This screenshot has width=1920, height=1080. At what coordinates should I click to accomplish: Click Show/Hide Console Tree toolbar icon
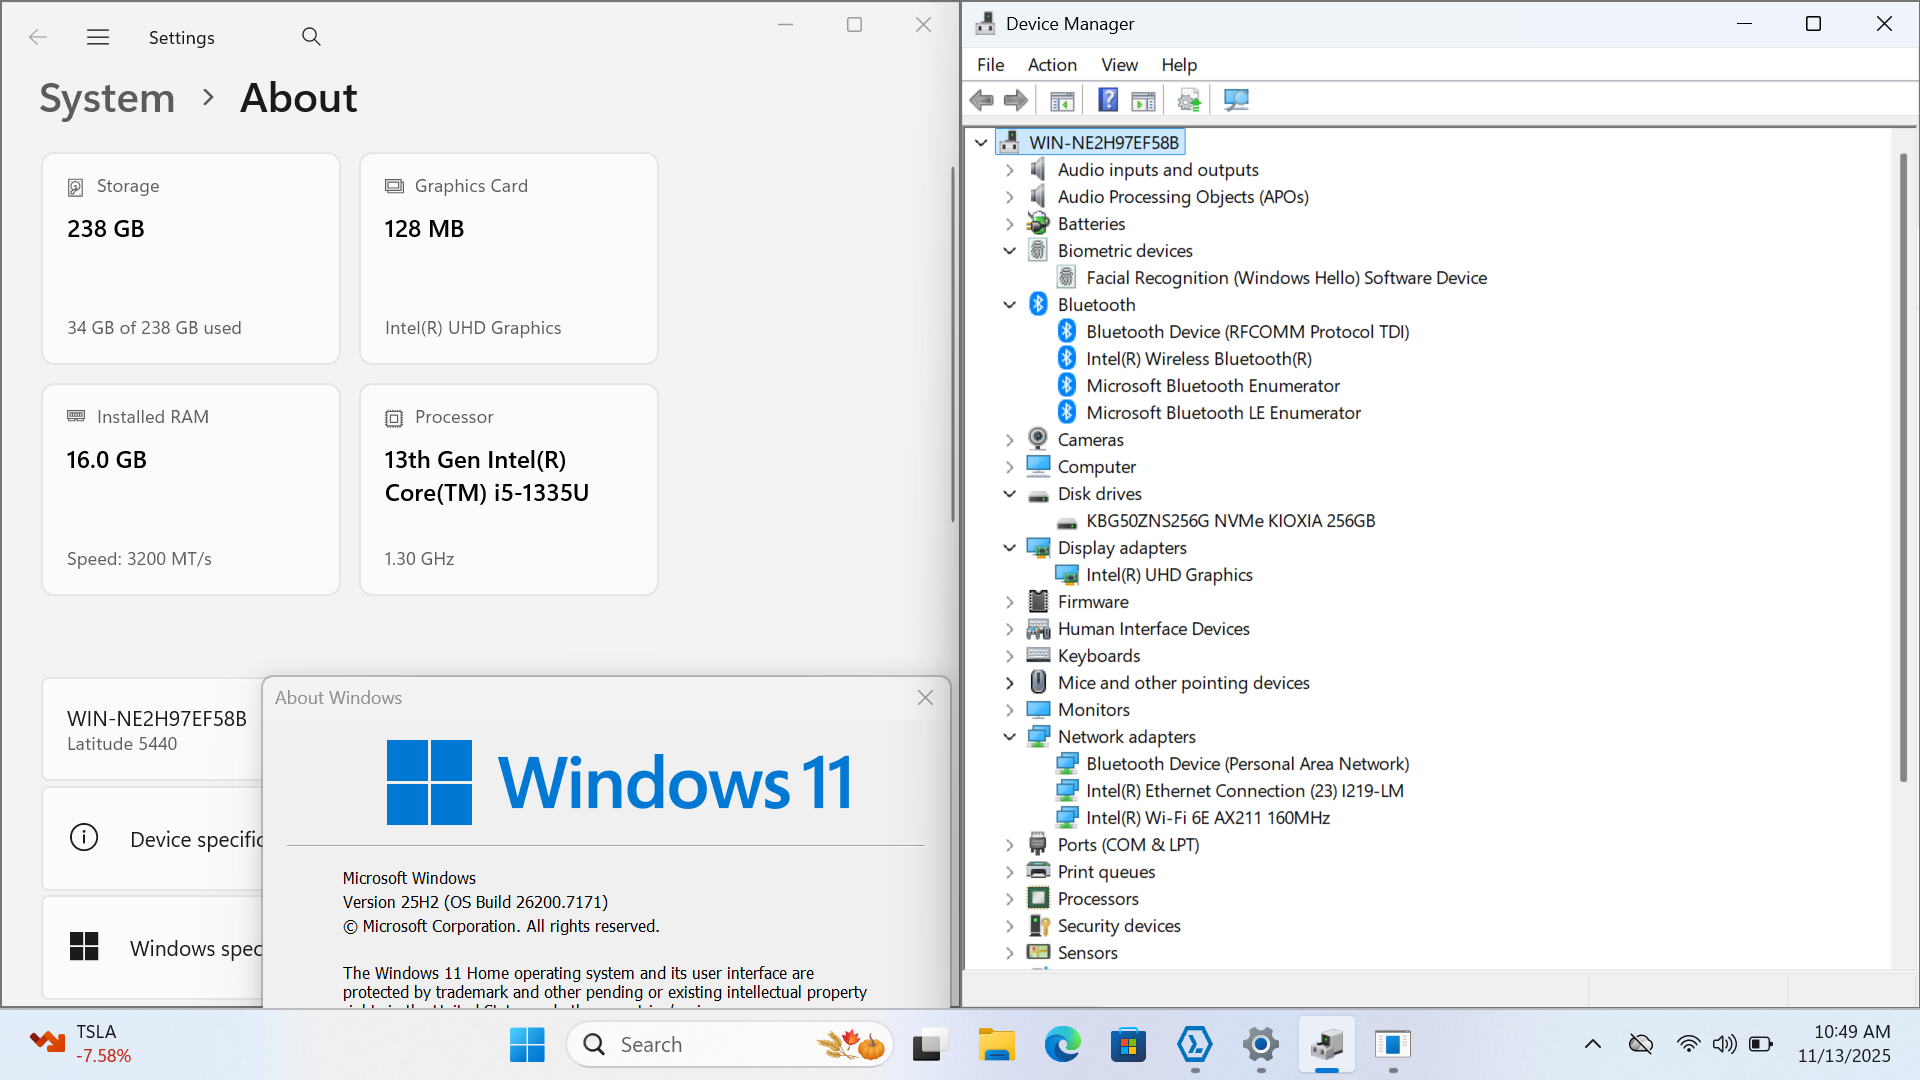click(x=1062, y=100)
